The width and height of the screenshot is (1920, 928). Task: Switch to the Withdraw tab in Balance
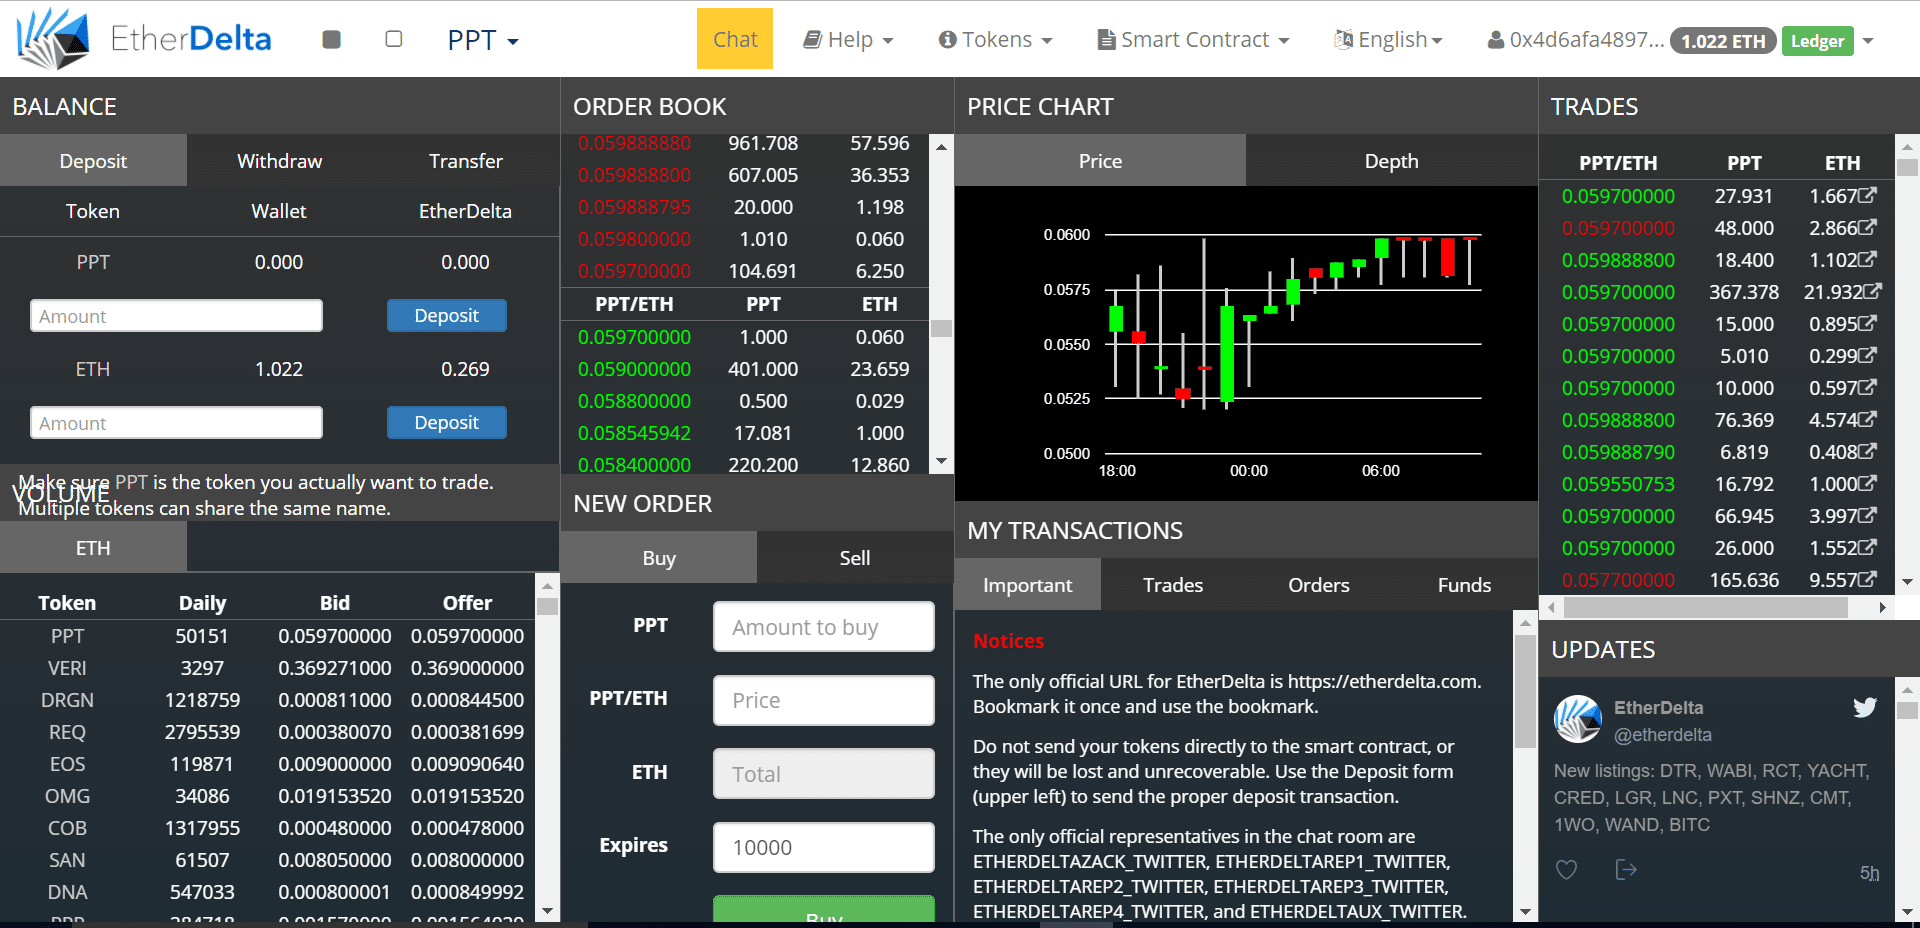click(279, 161)
